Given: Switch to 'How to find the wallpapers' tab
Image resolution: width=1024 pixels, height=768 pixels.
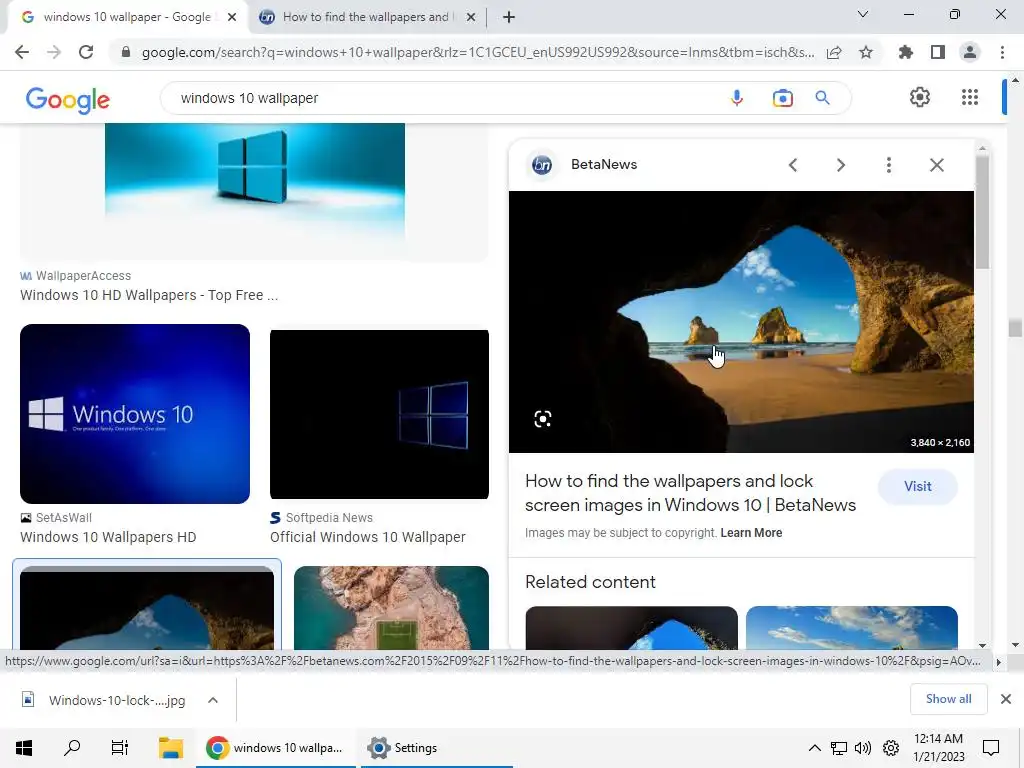Looking at the screenshot, I should pyautogui.click(x=366, y=17).
